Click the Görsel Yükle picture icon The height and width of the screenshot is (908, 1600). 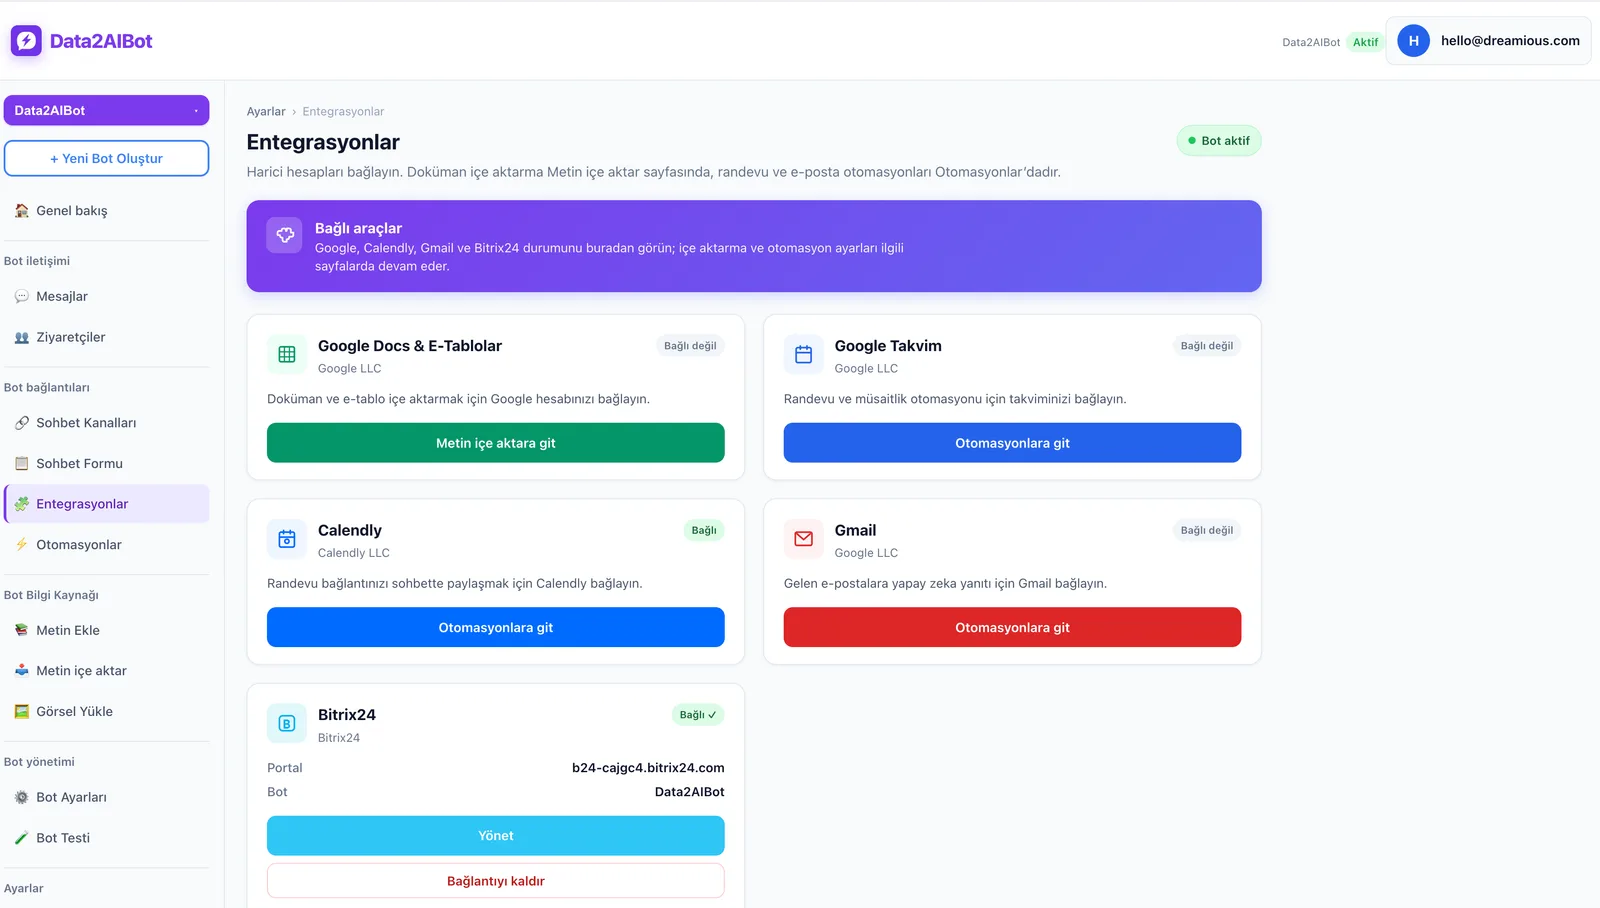(x=22, y=712)
